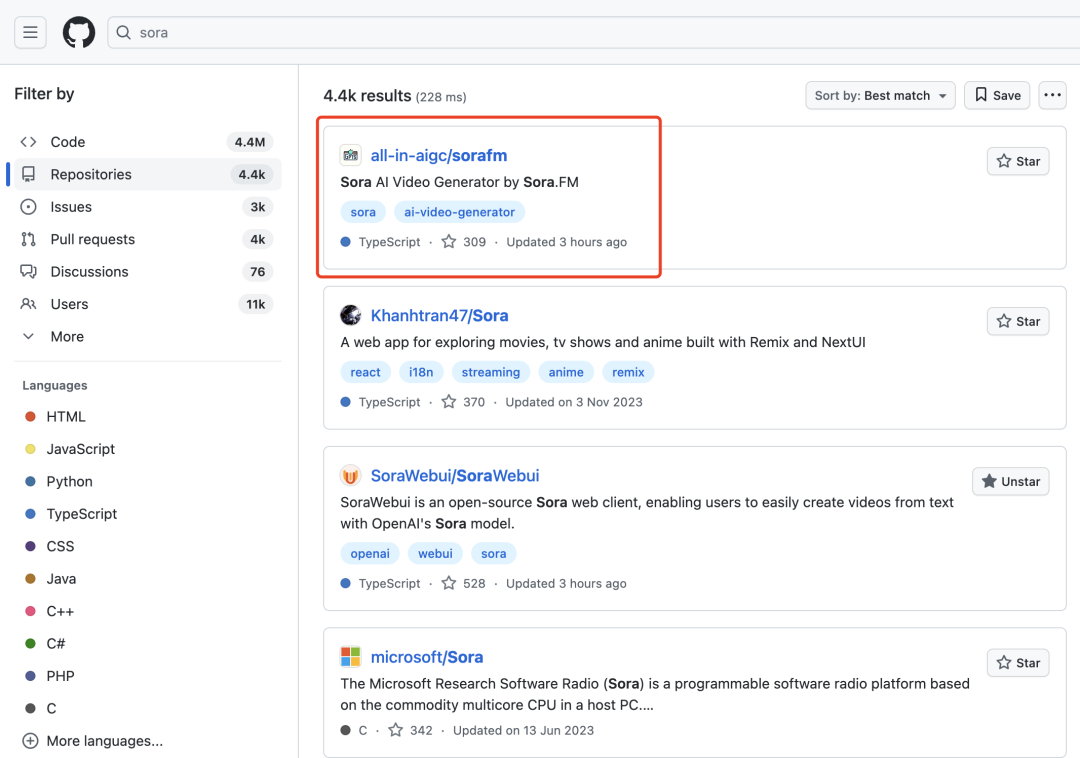The width and height of the screenshot is (1080, 758).
Task: Click the search field containing 'sora'
Action: pyautogui.click(x=594, y=32)
